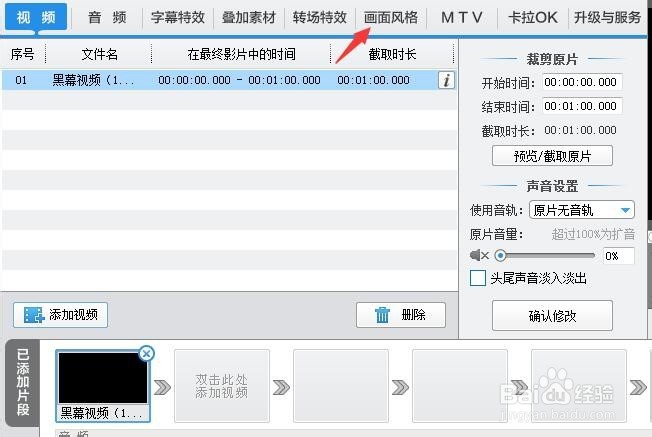Switch to the 音频 tab

coord(107,17)
